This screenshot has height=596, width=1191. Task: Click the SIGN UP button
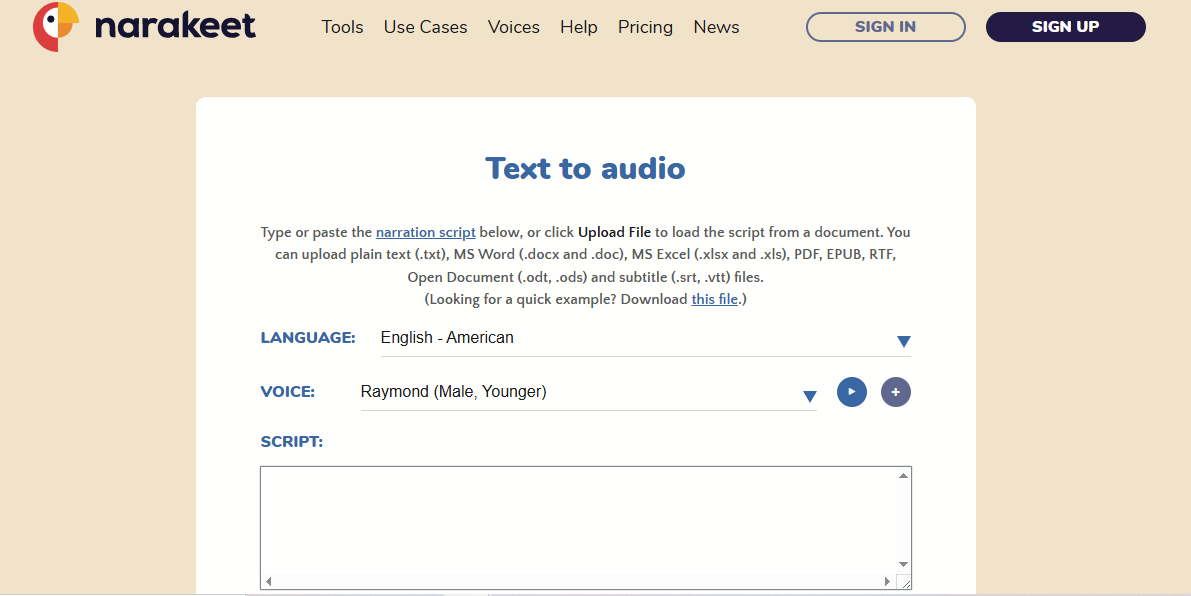tap(1065, 27)
